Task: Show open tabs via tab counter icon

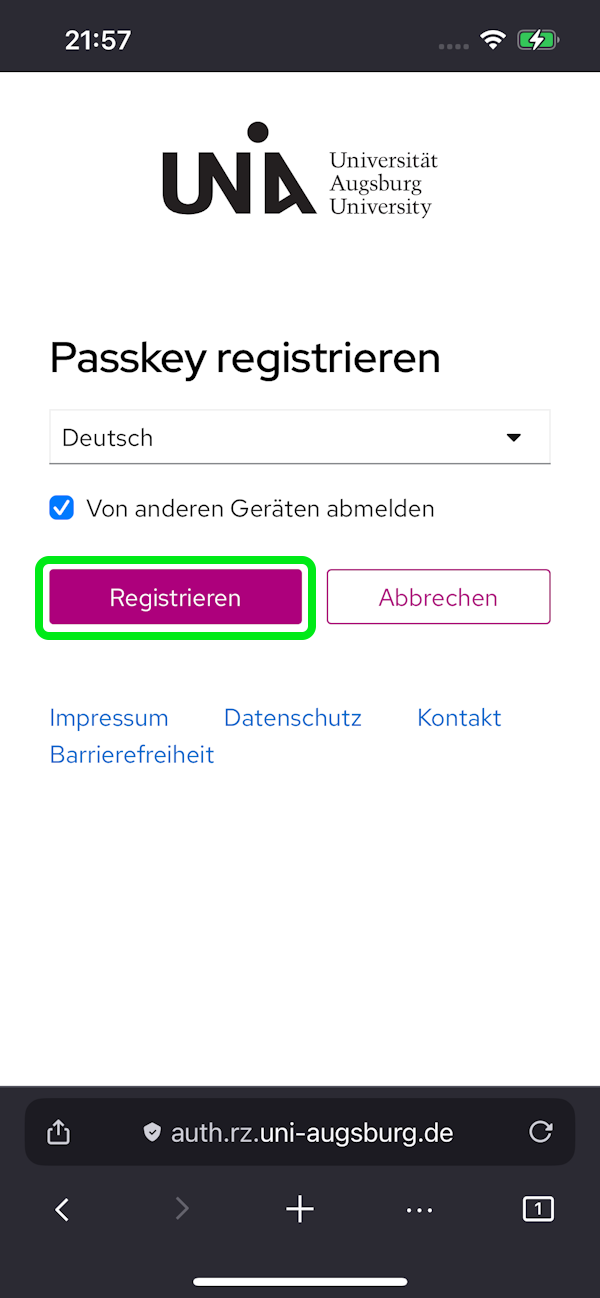Action: coord(538,1210)
